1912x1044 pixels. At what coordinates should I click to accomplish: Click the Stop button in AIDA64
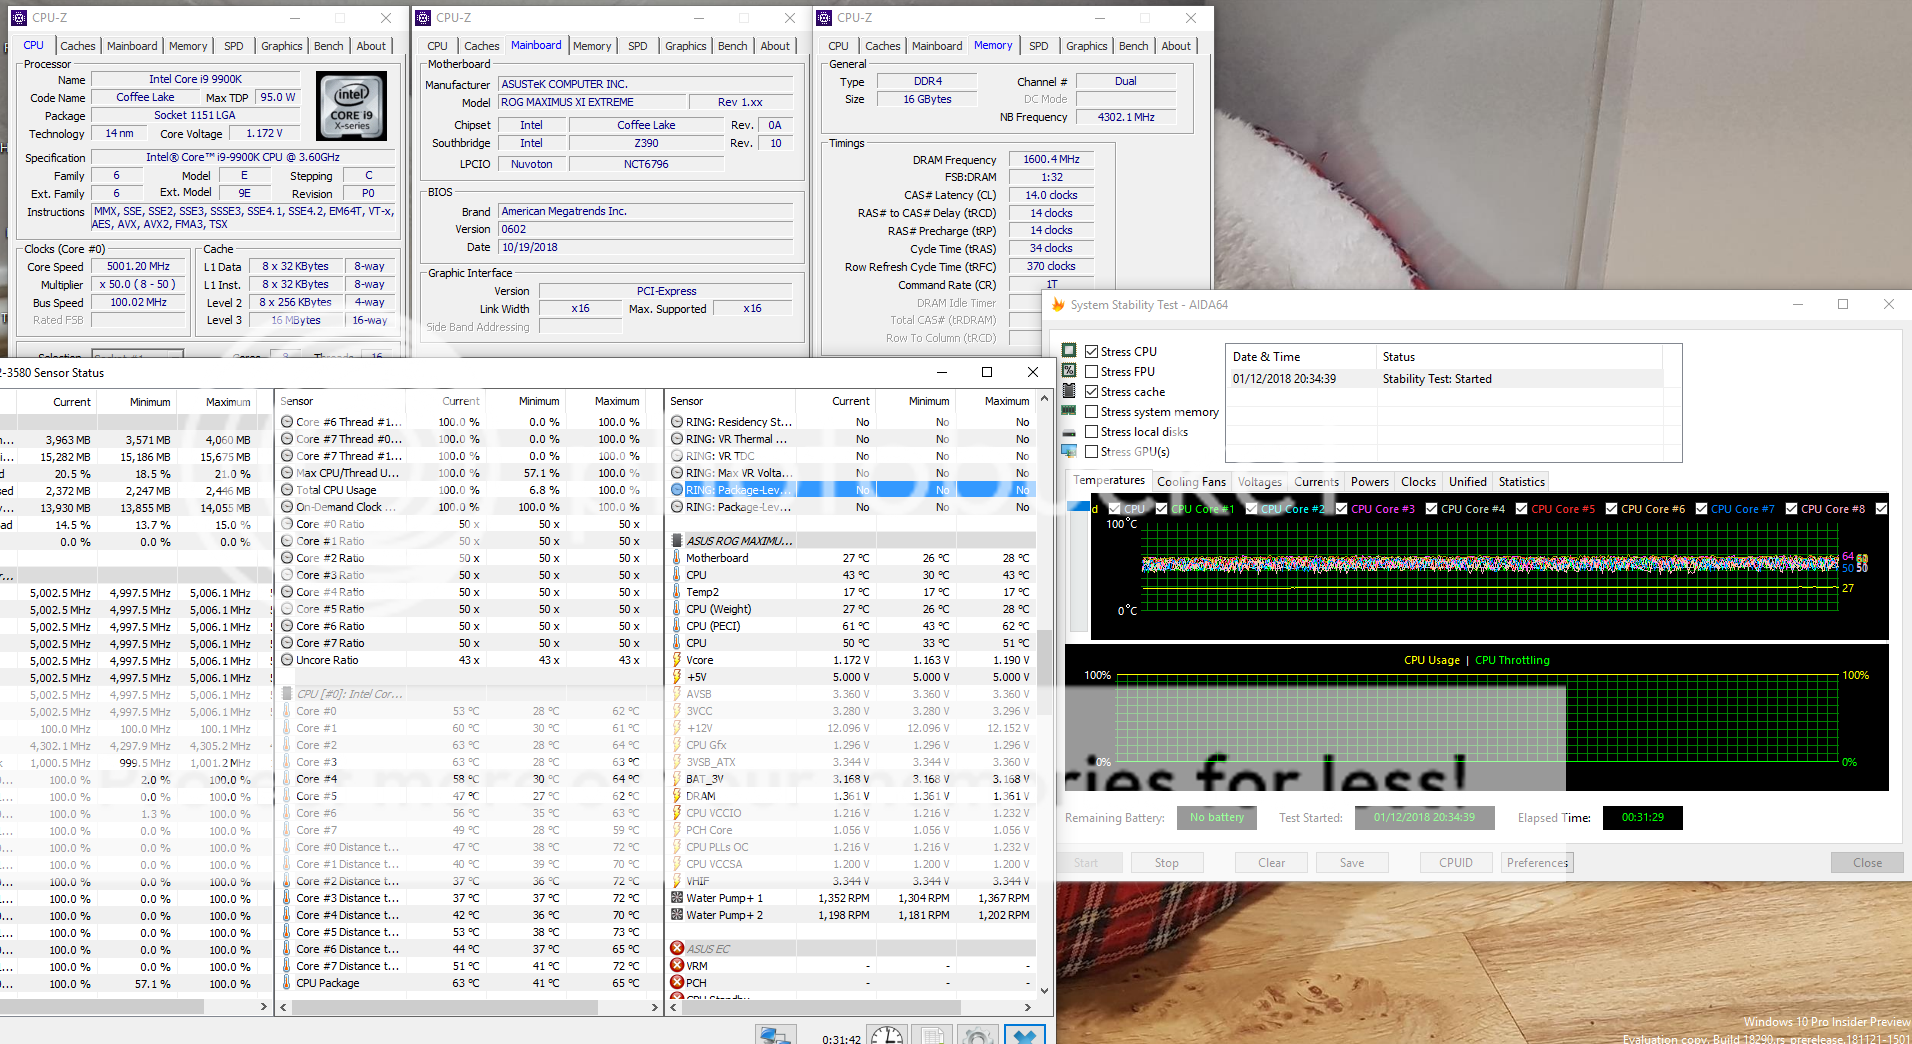1166,863
